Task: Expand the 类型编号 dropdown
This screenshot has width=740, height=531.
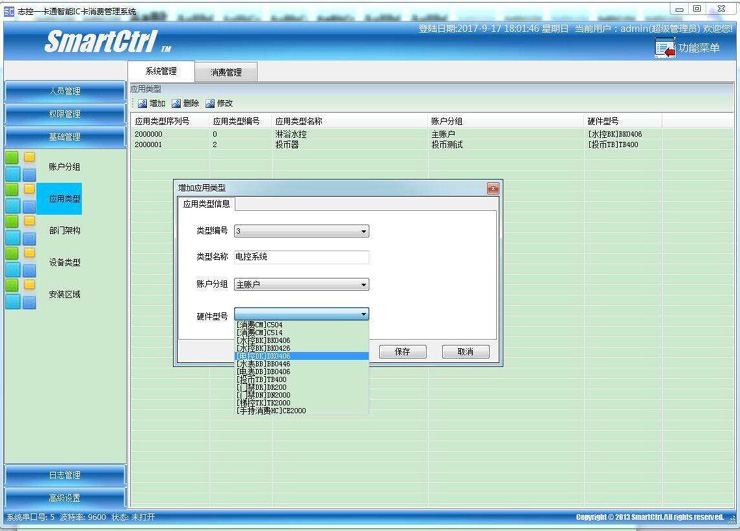Action: pos(364,231)
